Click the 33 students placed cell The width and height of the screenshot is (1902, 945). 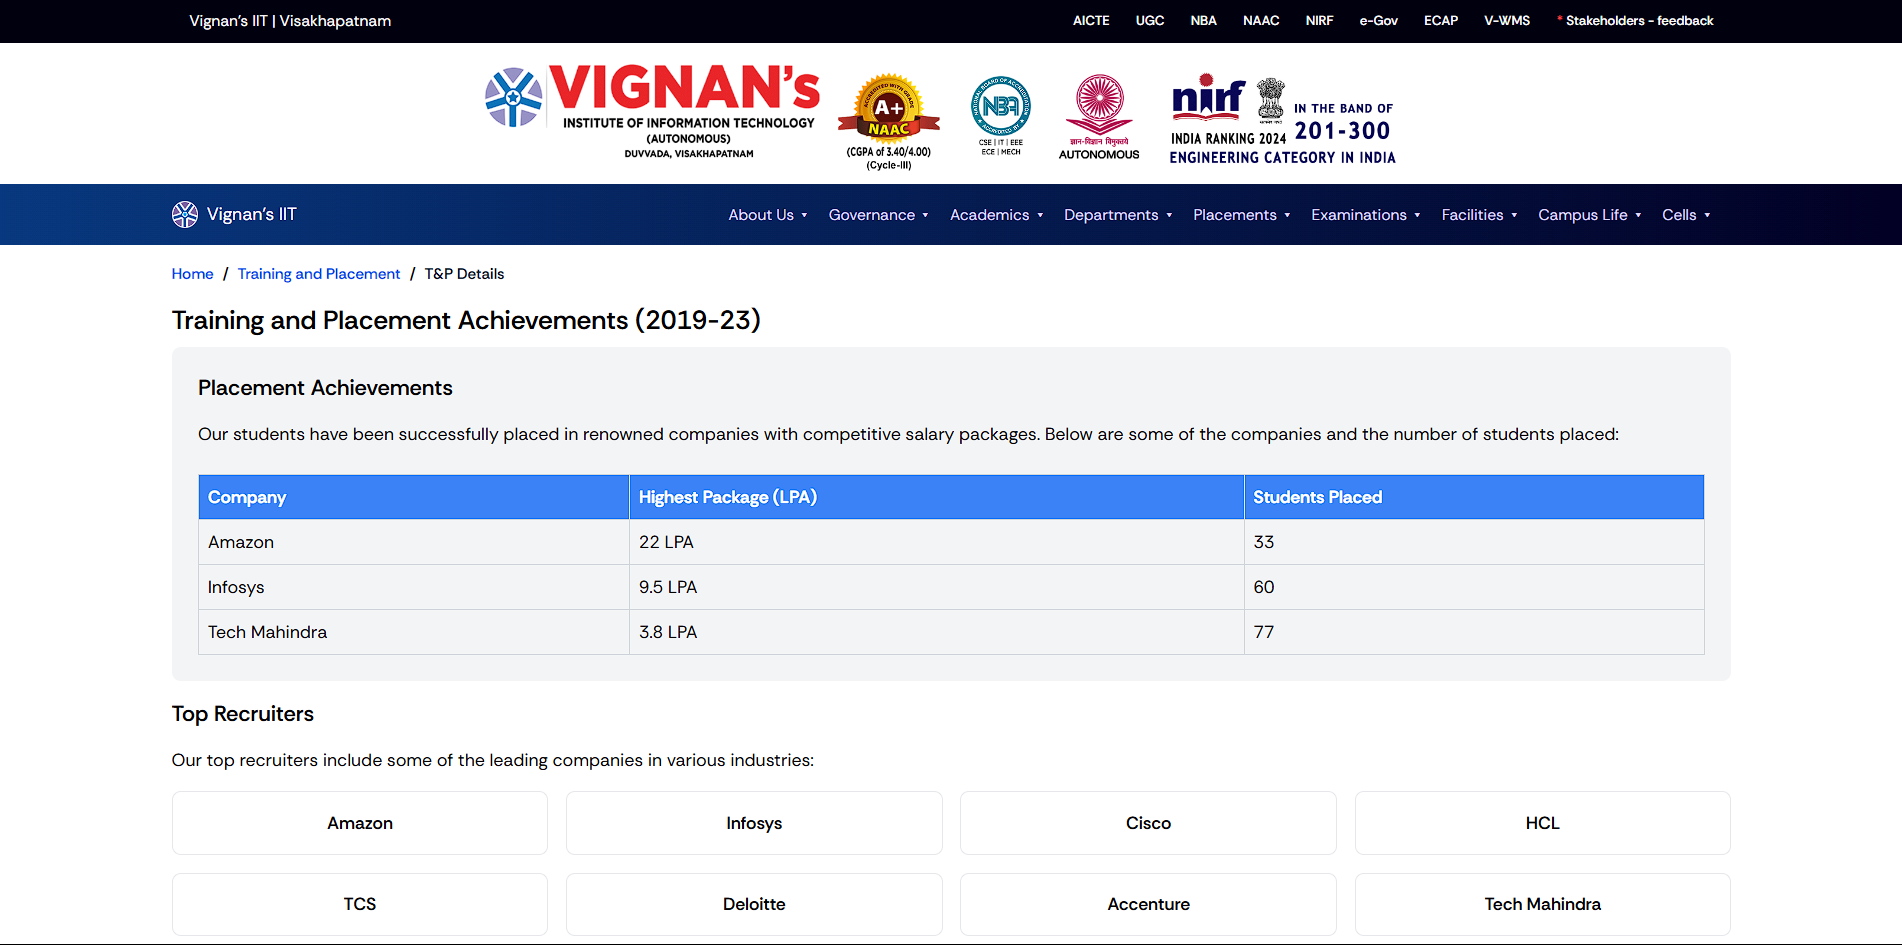[x=1474, y=542]
